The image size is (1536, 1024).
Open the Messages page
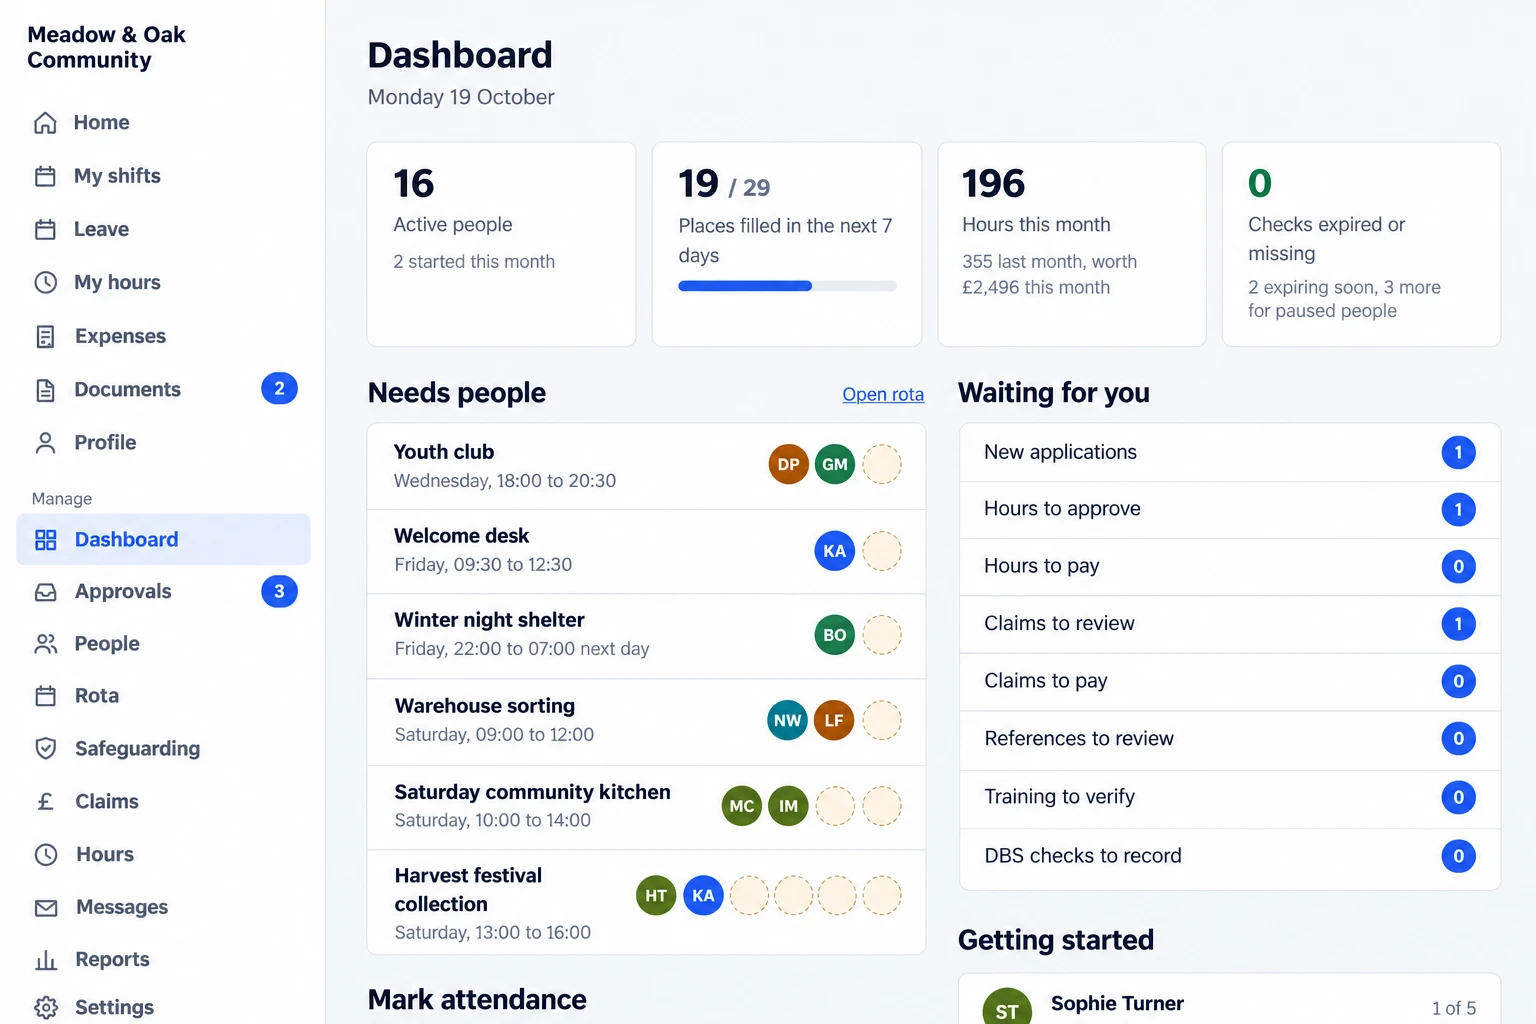click(x=163, y=907)
